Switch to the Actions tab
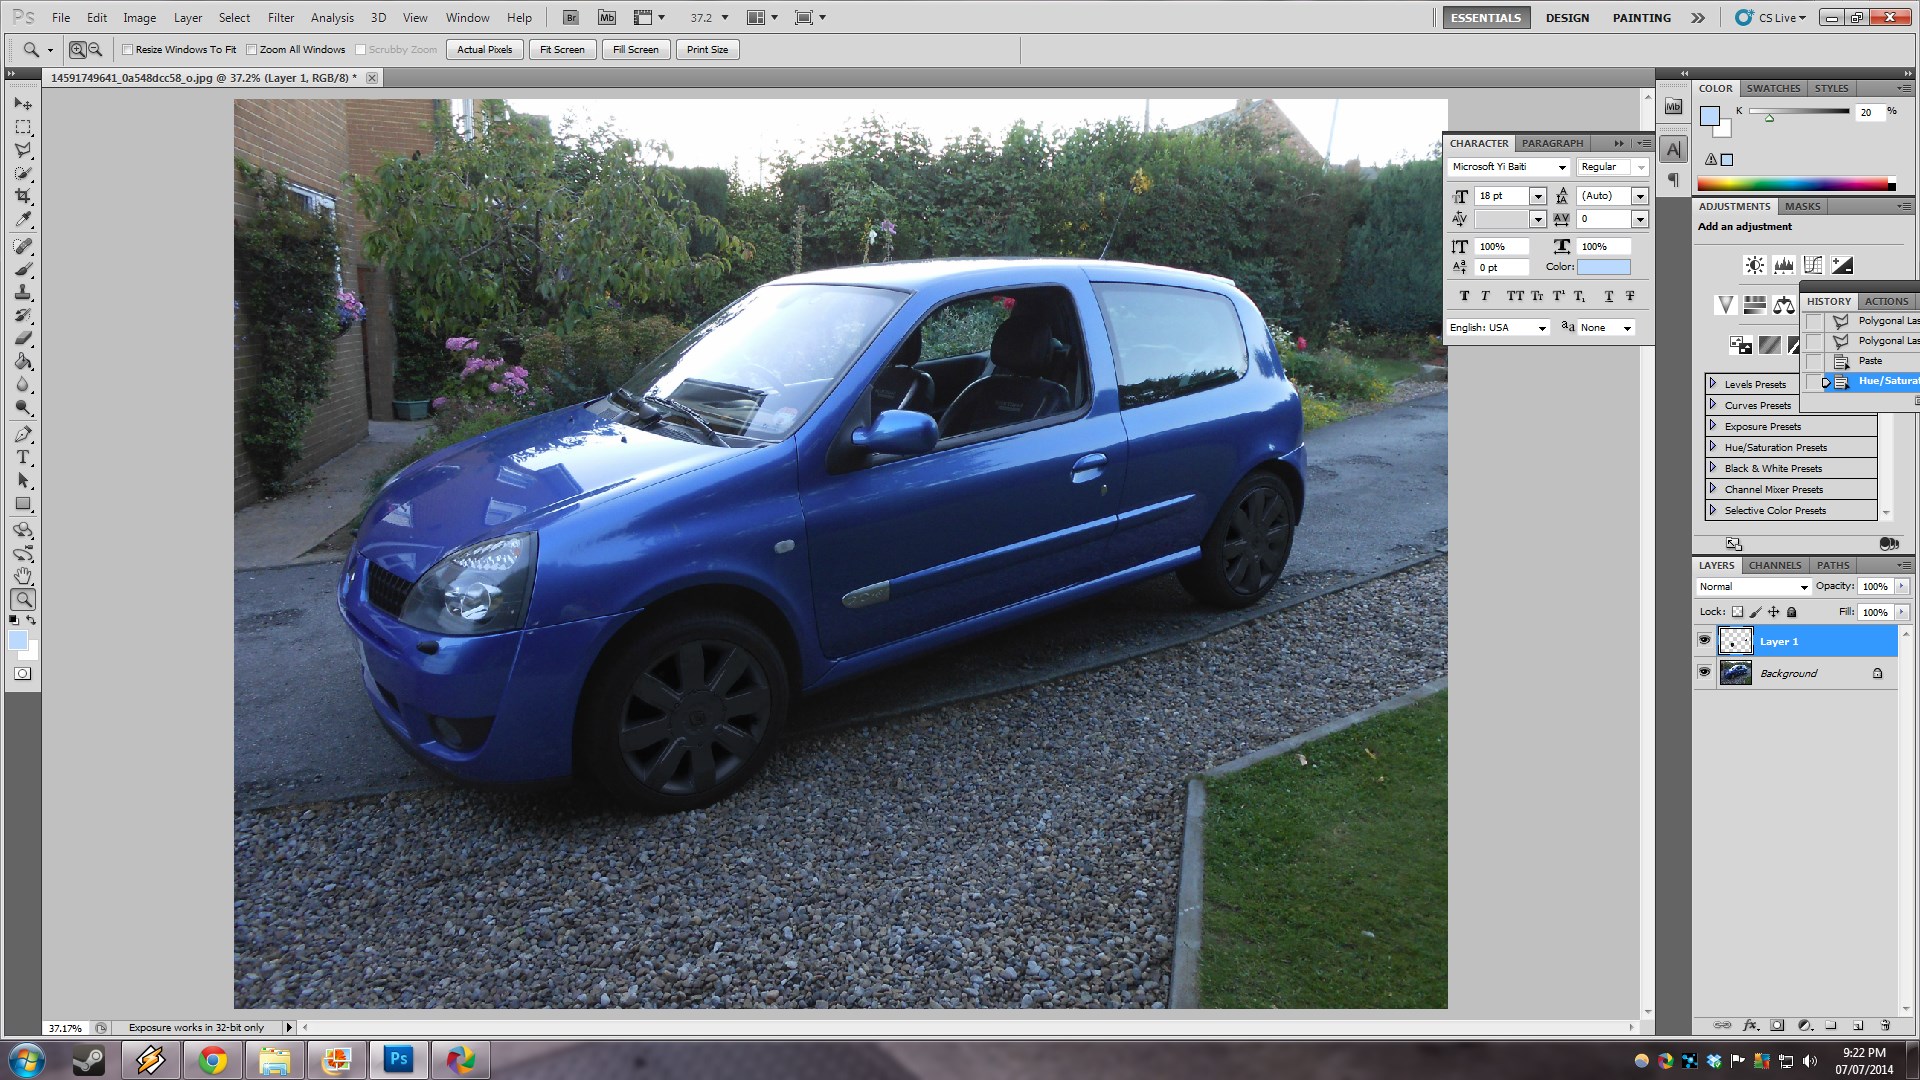This screenshot has height=1080, width=1920. 1886,301
